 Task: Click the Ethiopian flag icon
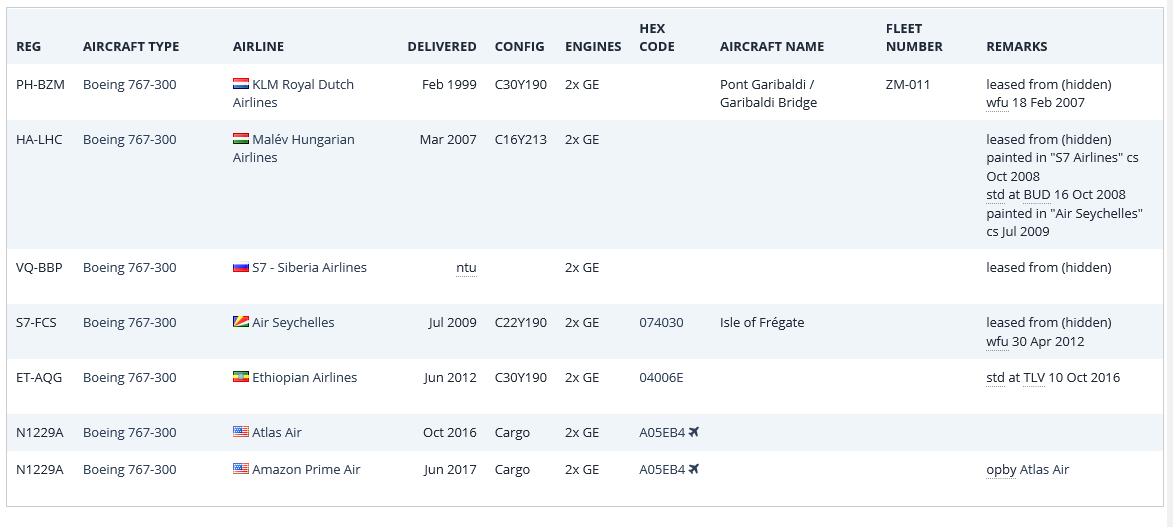pos(241,377)
